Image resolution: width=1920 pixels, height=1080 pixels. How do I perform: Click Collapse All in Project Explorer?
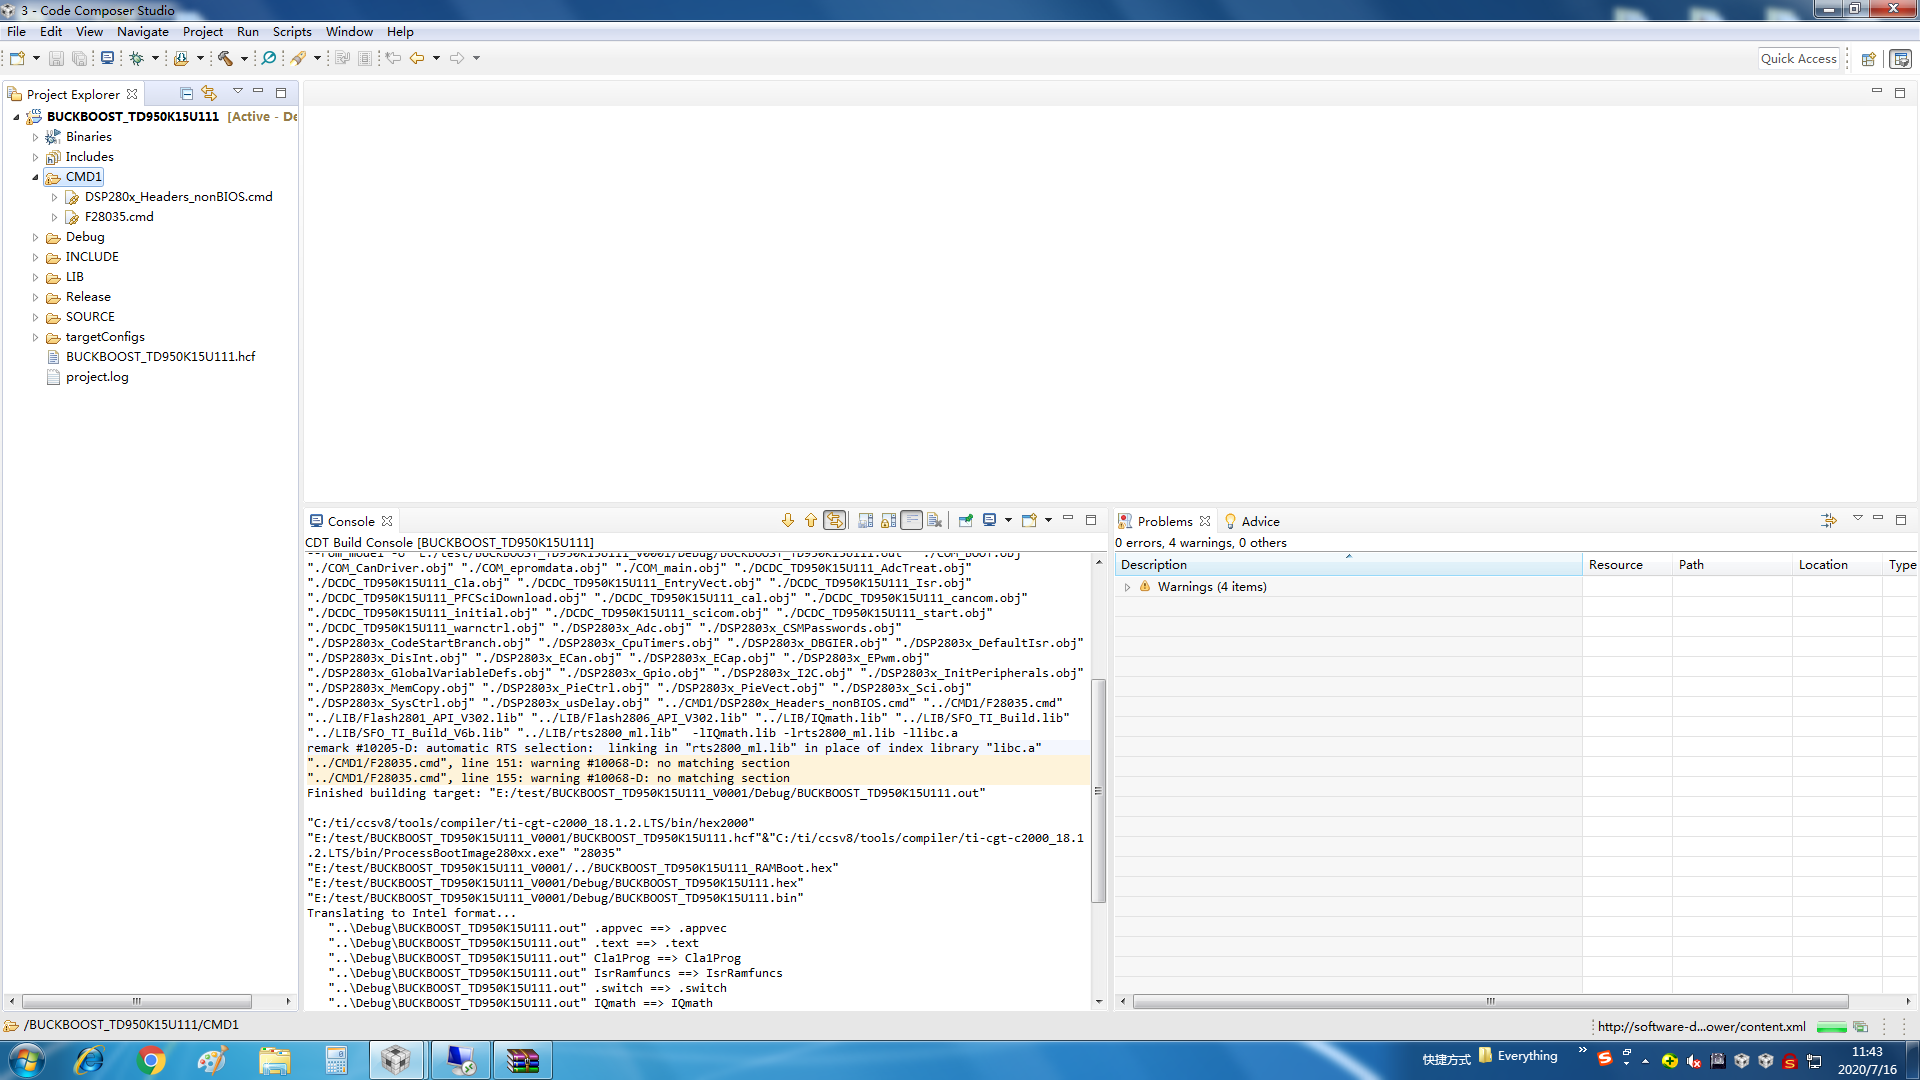coord(186,93)
